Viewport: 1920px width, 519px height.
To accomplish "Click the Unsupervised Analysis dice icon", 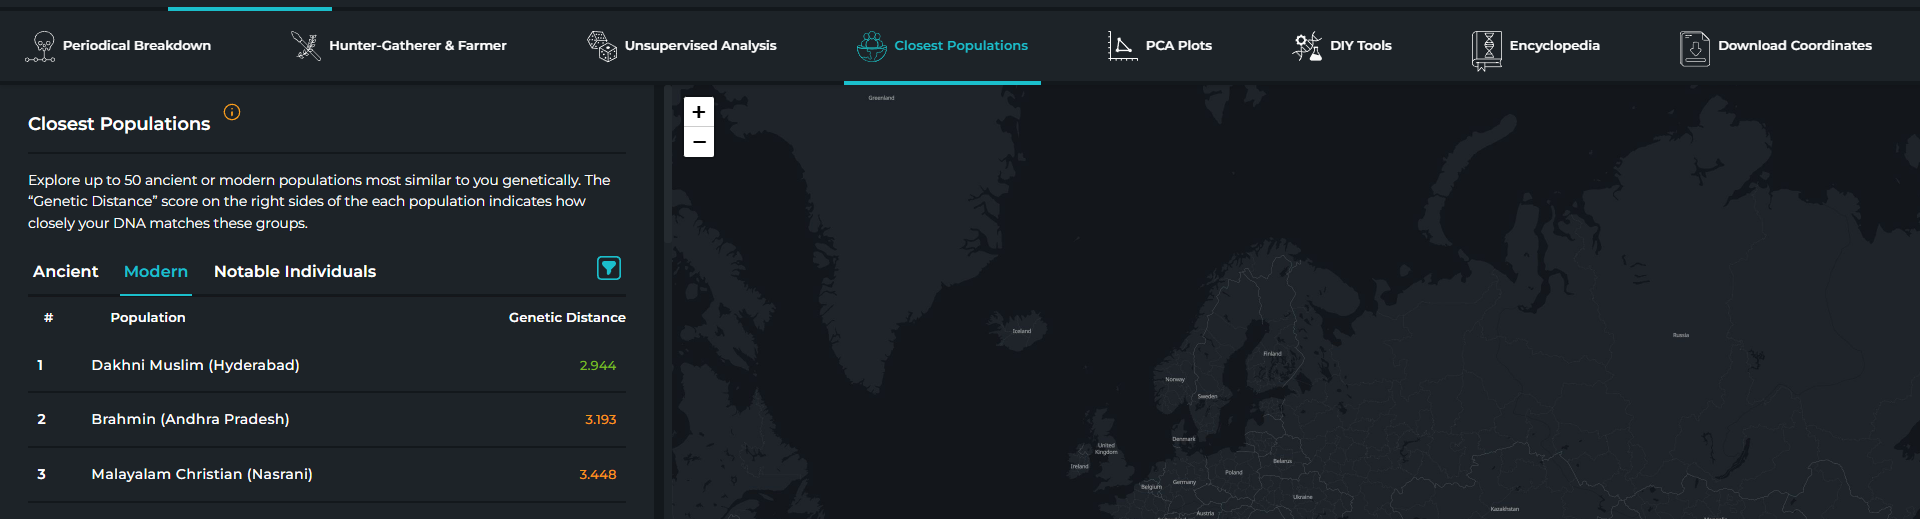I will pos(602,46).
